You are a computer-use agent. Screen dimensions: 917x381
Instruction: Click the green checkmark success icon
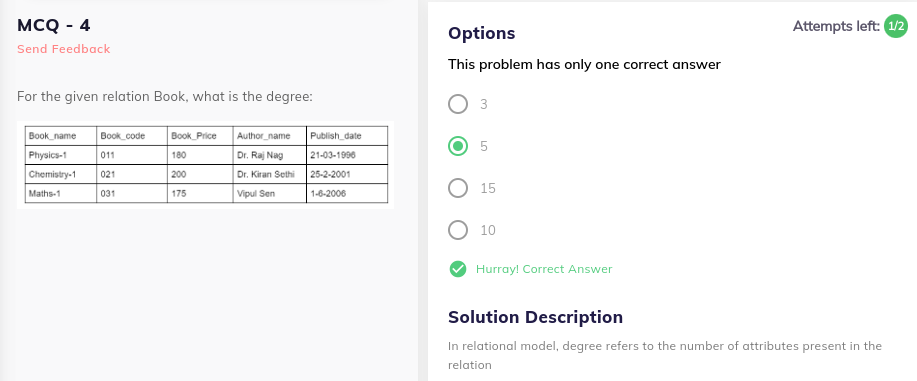[458, 269]
